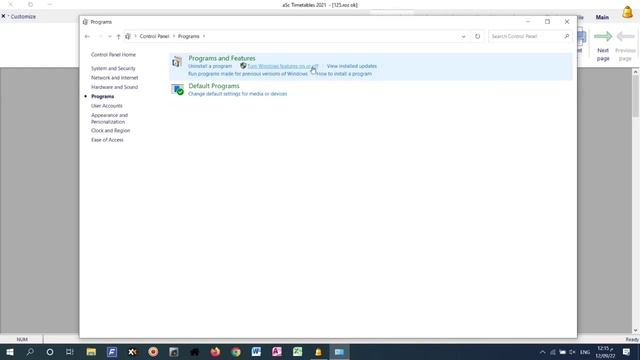Open recent locations dropdown arrow

[x=109, y=36]
